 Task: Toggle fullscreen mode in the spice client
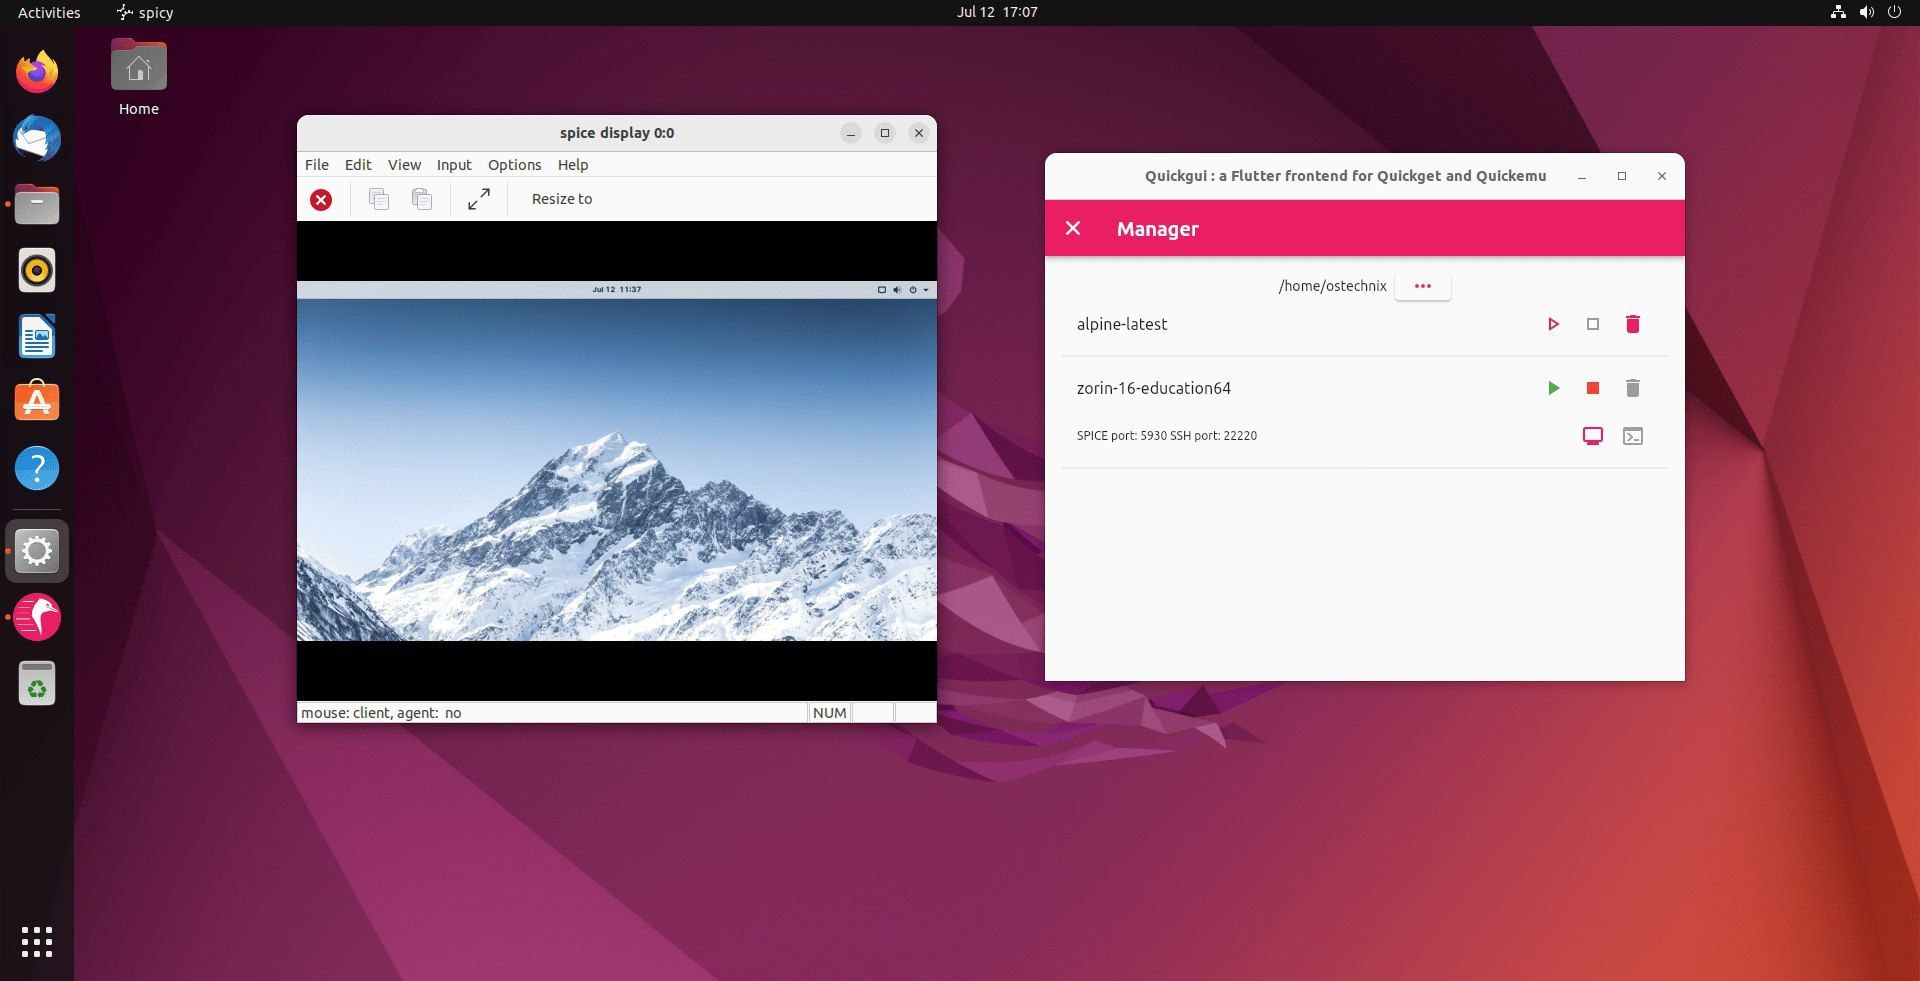(479, 199)
